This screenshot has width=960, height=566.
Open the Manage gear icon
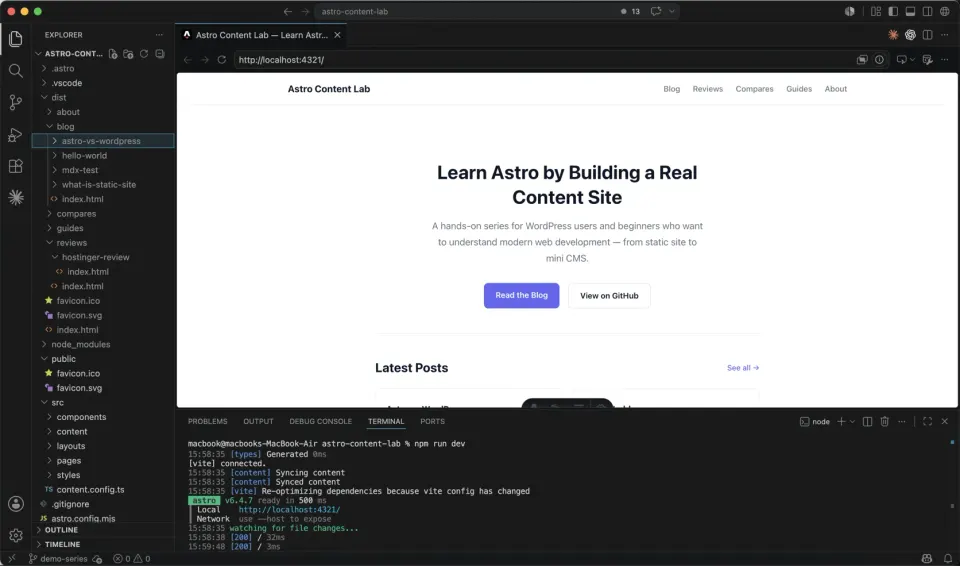(x=16, y=535)
